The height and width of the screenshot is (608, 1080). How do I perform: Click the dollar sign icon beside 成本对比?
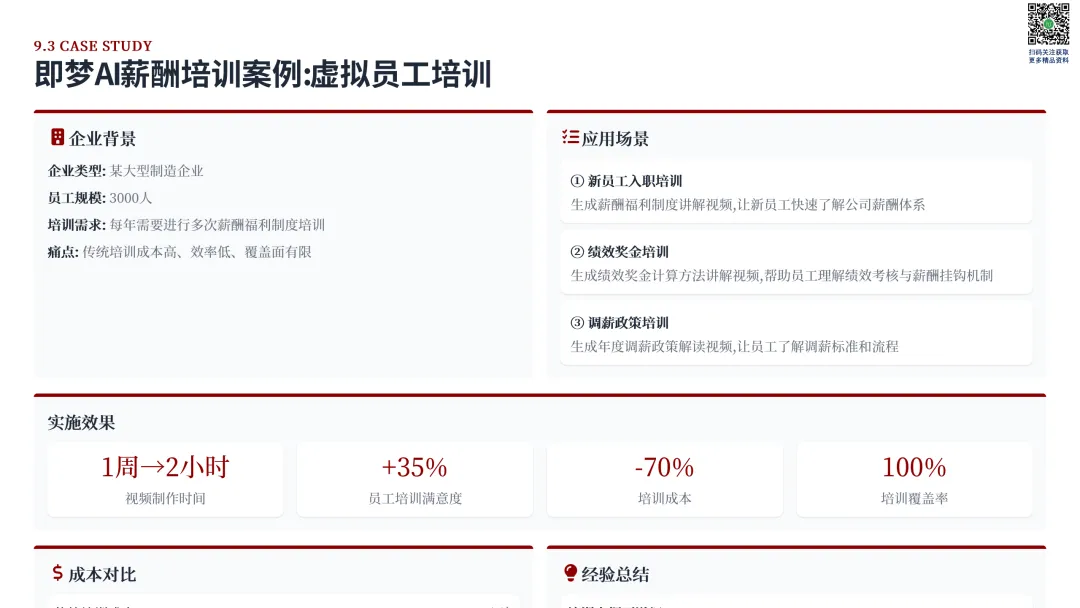[57, 573]
